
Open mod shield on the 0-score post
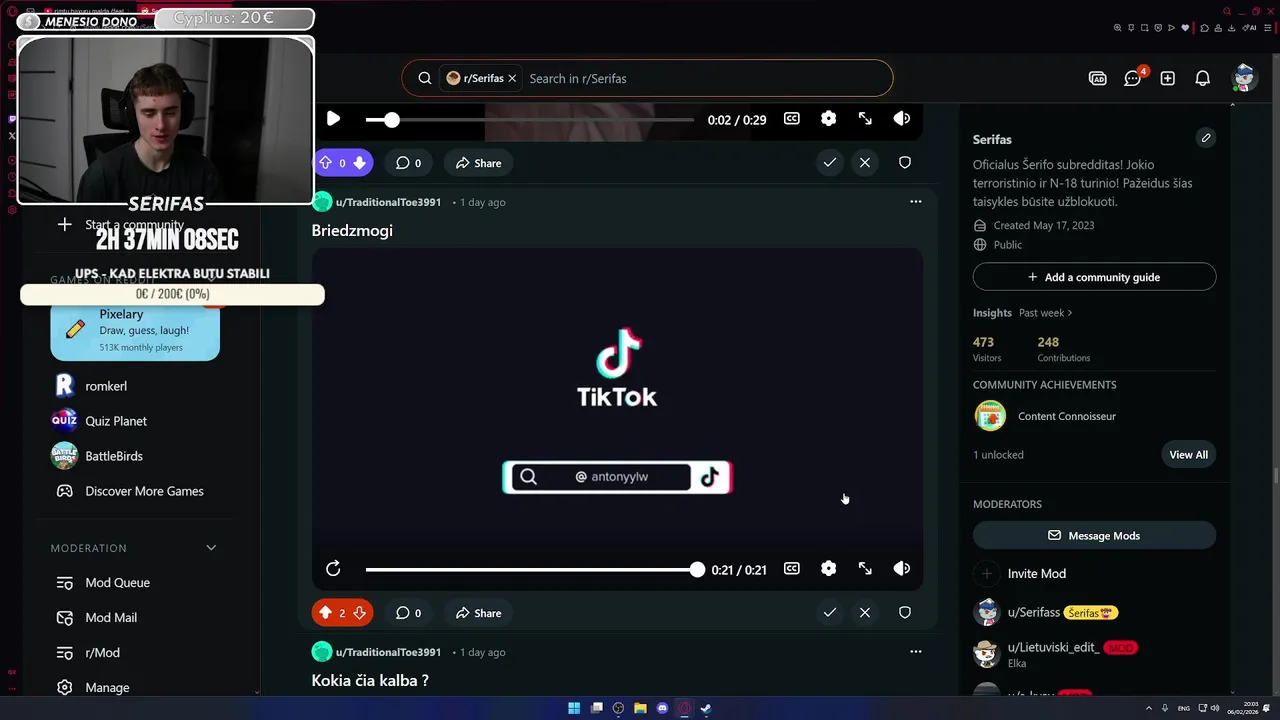(x=905, y=162)
